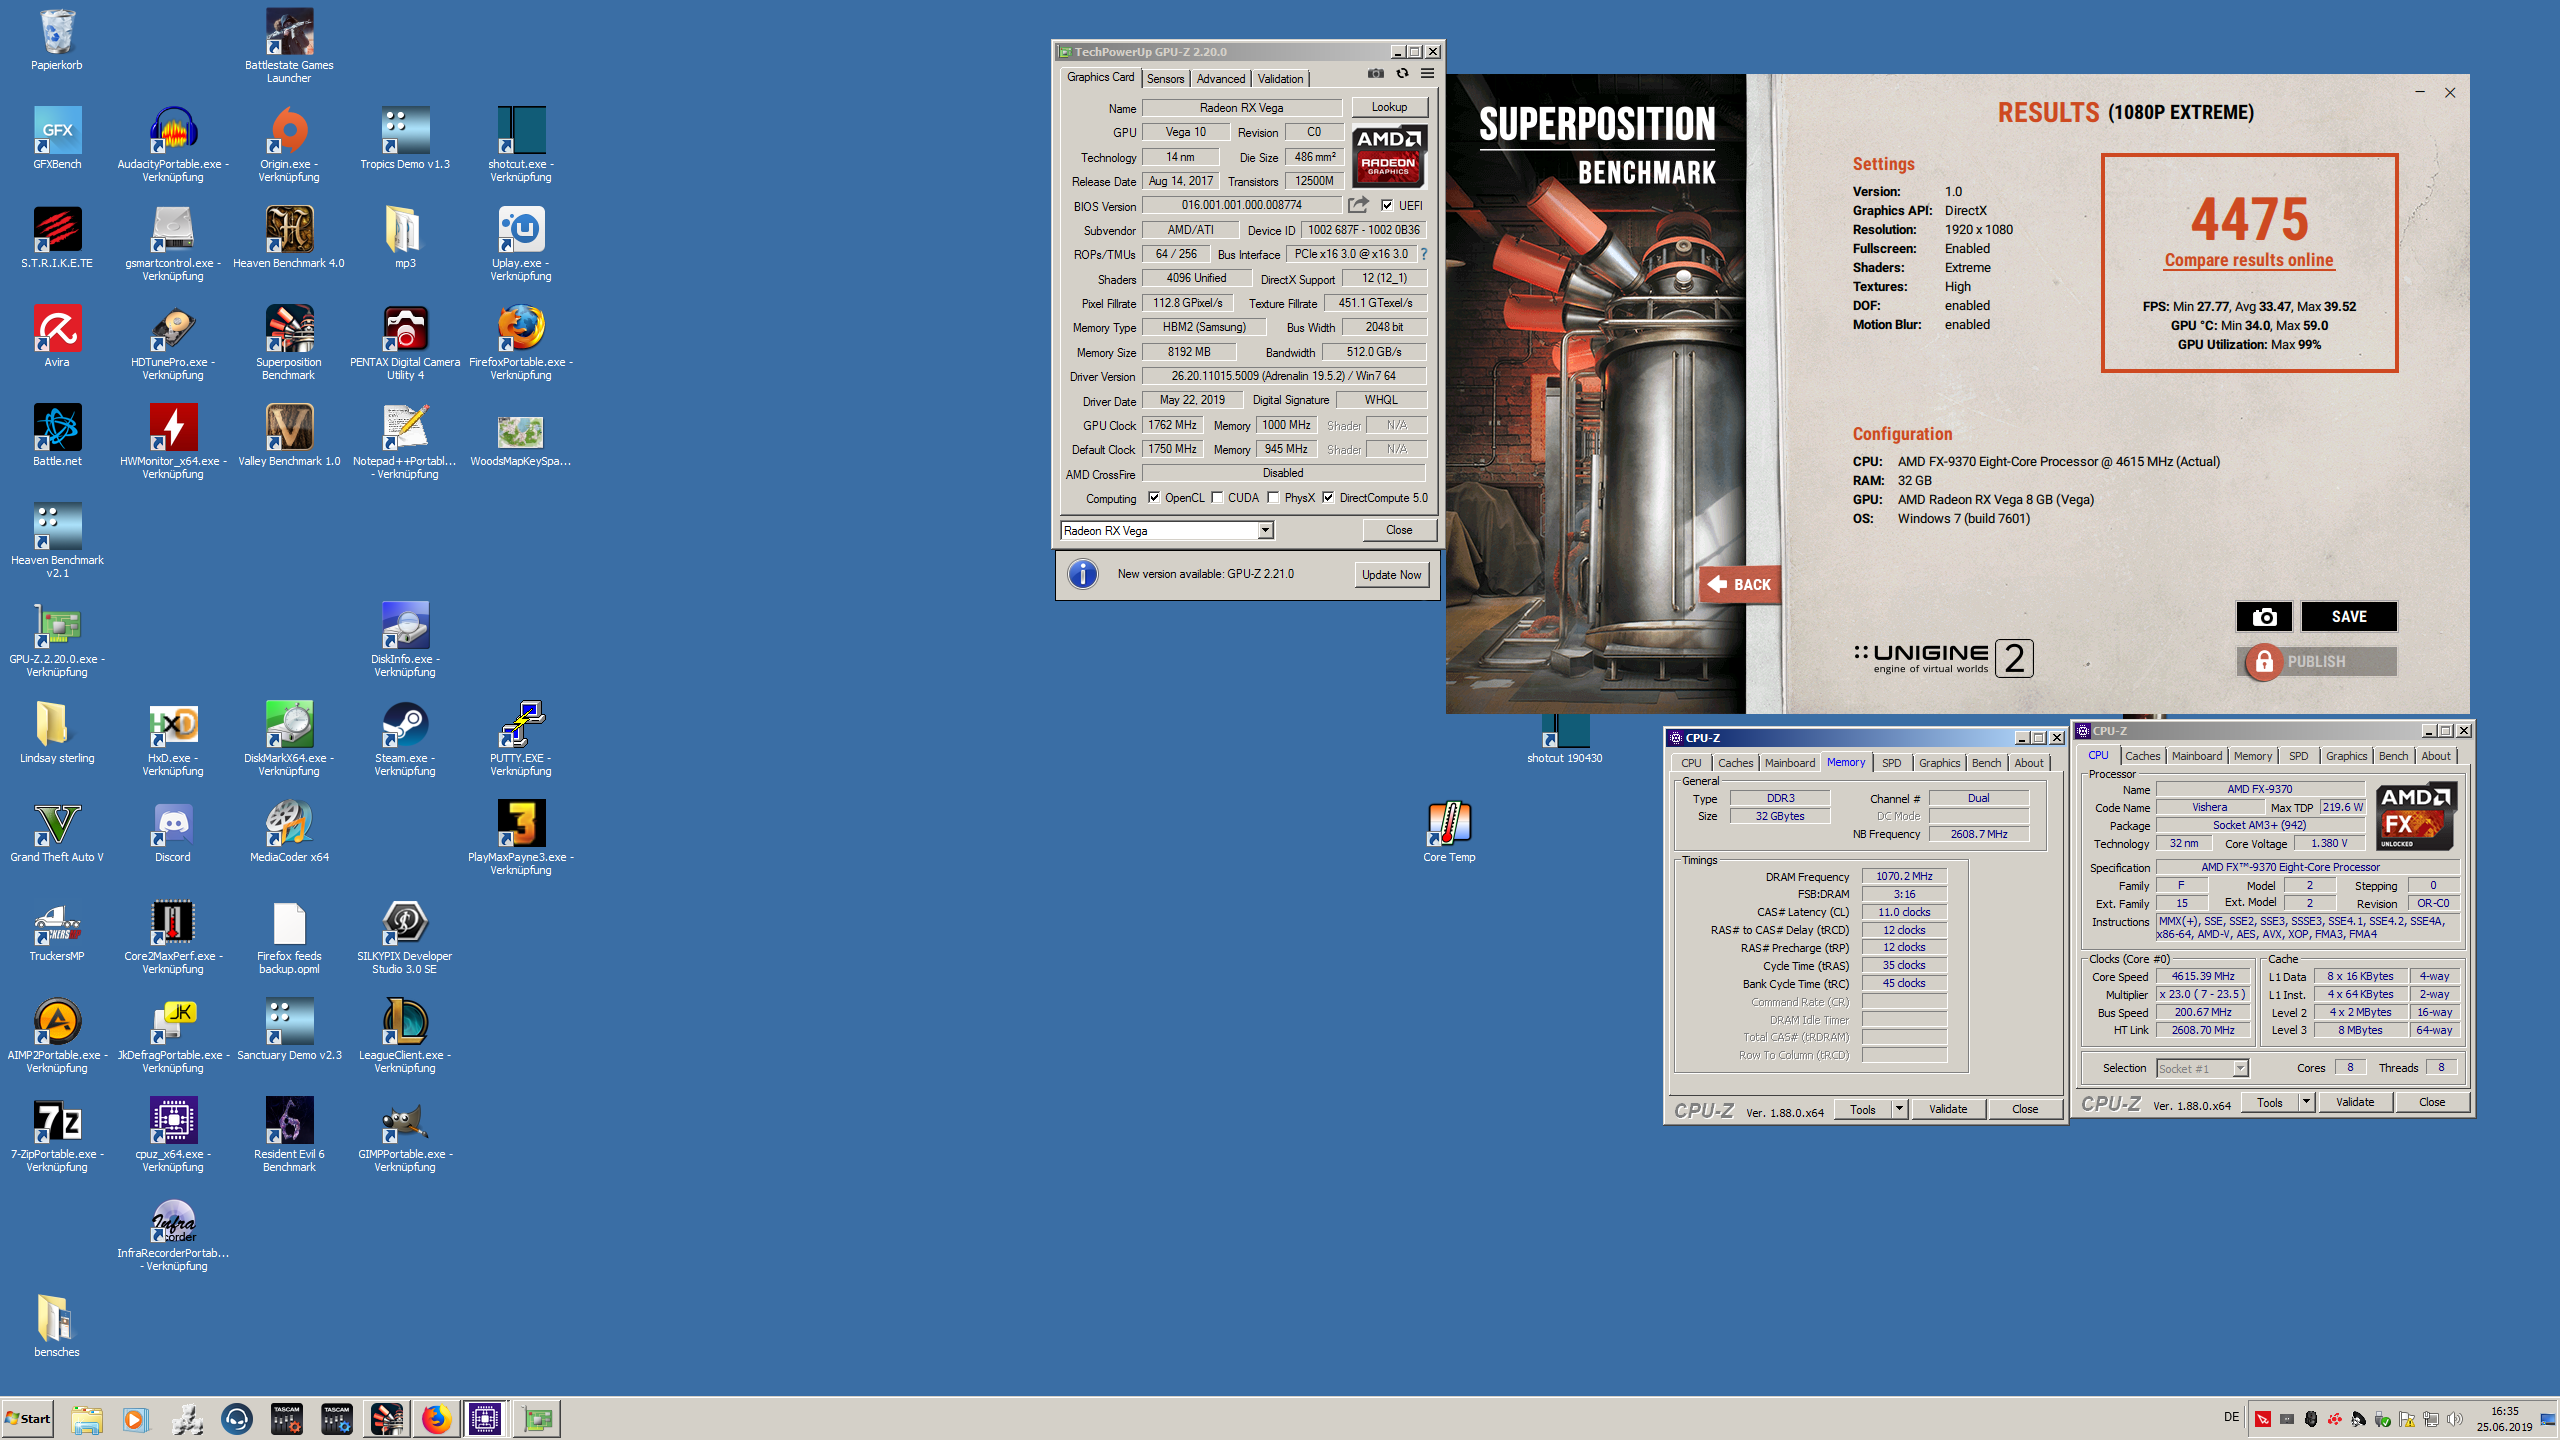Screen dimensions: 2560x1440
Task: Click the Superposition screenshot camera button
Action: click(2264, 617)
